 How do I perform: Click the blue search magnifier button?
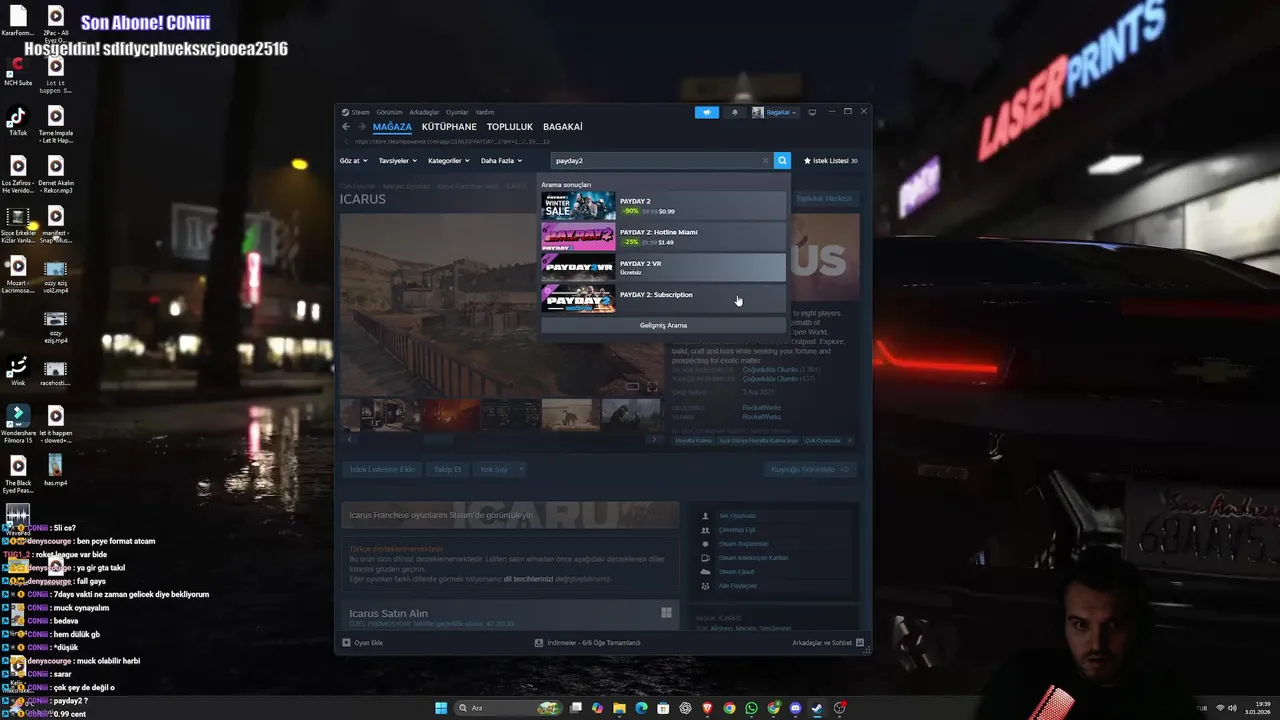point(782,160)
